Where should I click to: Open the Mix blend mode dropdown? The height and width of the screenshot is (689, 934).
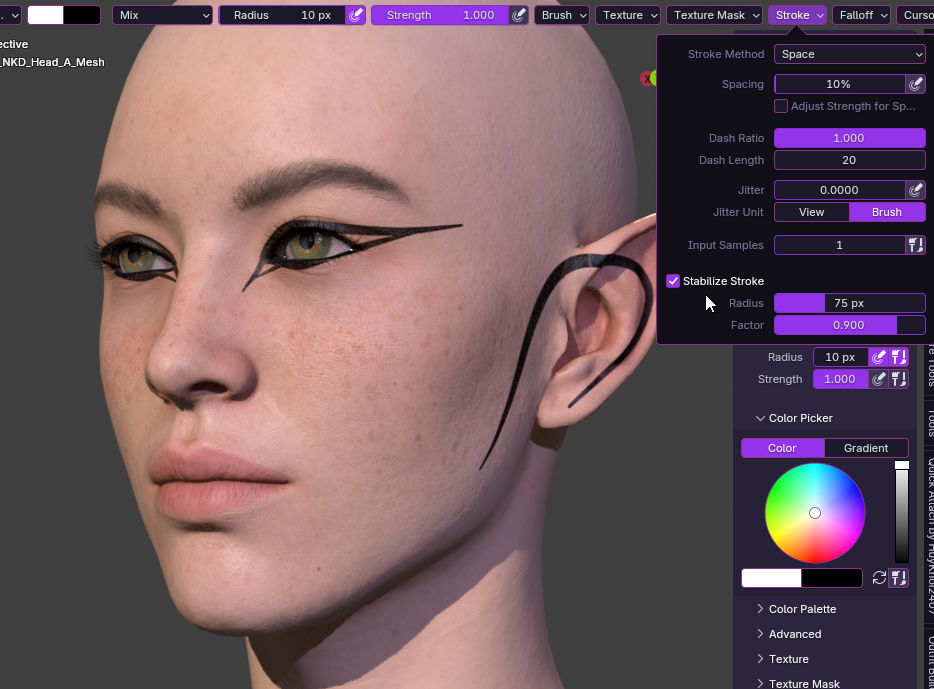[163, 15]
